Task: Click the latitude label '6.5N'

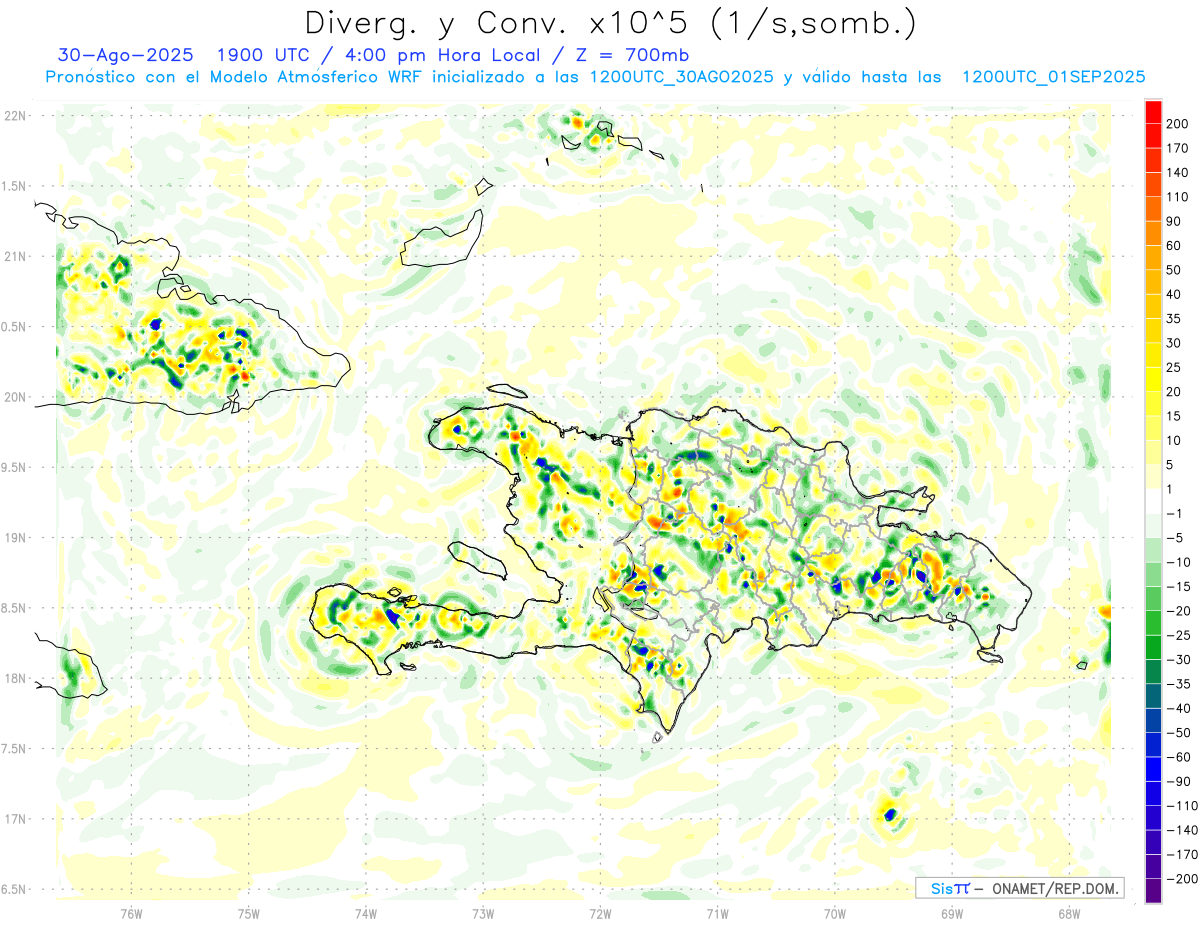Action: (x=13, y=889)
